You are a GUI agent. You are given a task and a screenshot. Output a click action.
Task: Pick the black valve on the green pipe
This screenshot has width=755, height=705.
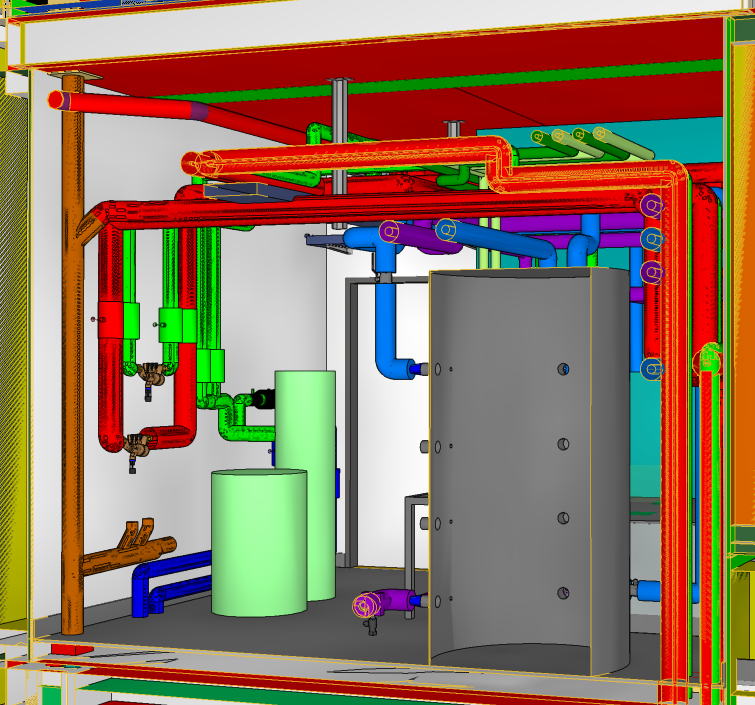point(262,399)
